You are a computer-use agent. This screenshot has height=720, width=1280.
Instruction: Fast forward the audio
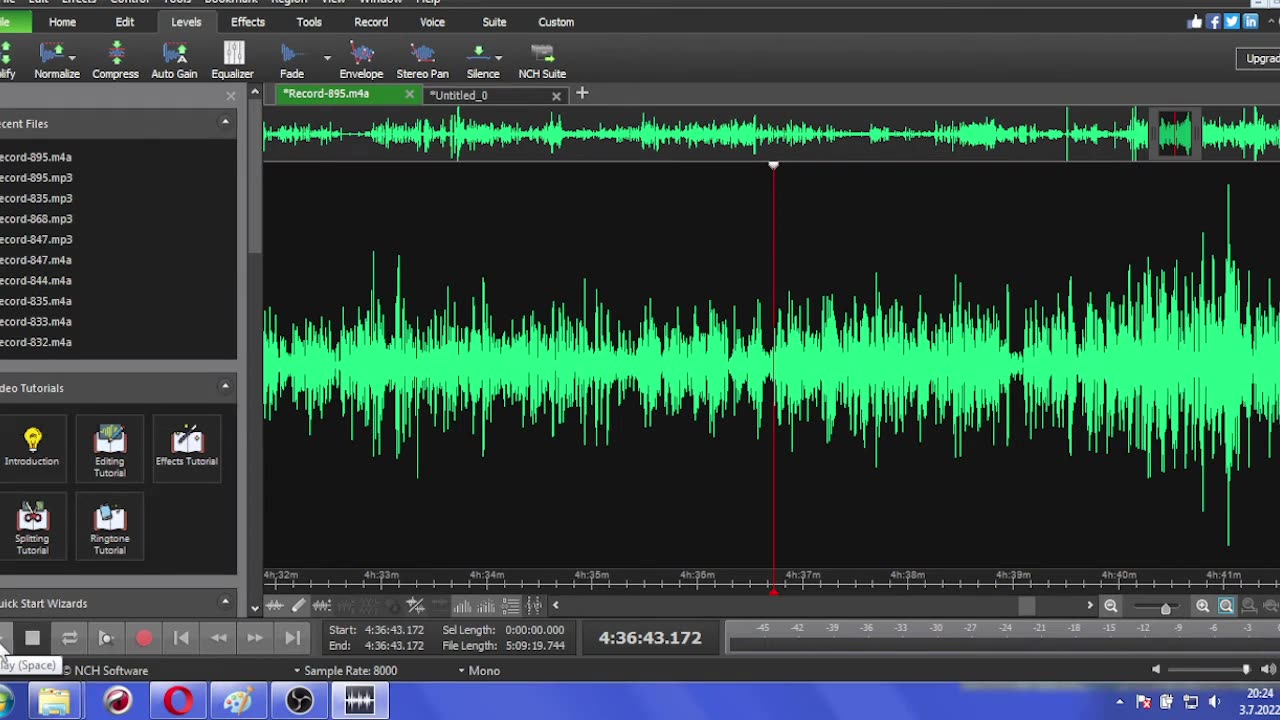click(255, 638)
